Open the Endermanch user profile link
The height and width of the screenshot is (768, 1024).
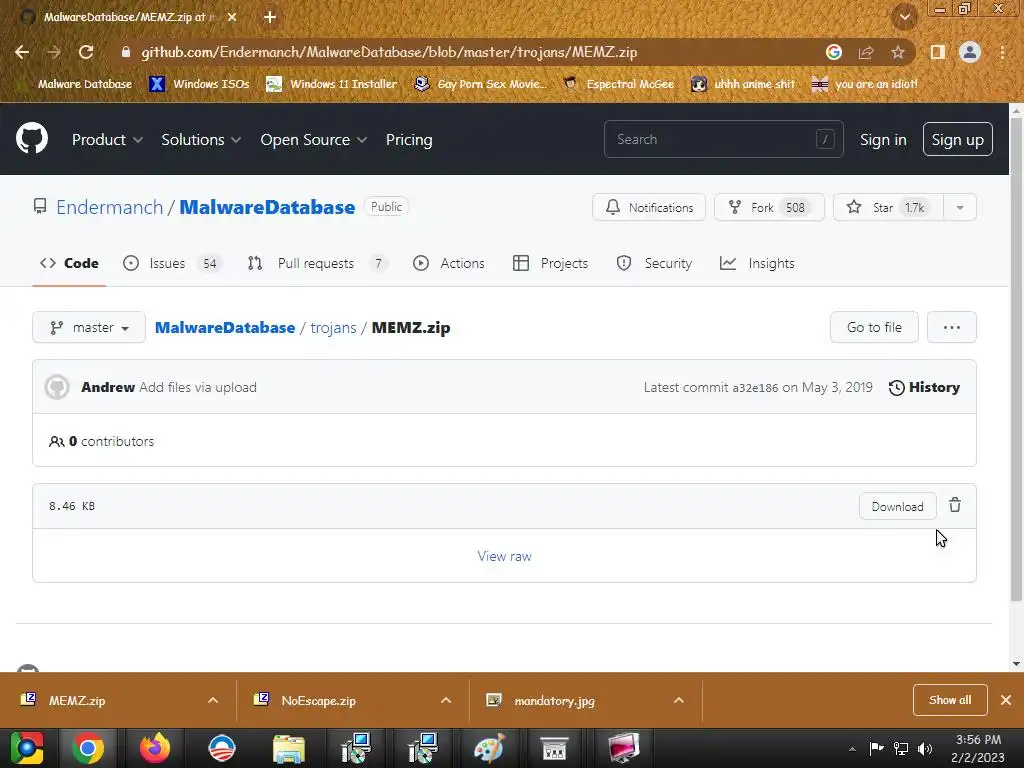point(110,207)
